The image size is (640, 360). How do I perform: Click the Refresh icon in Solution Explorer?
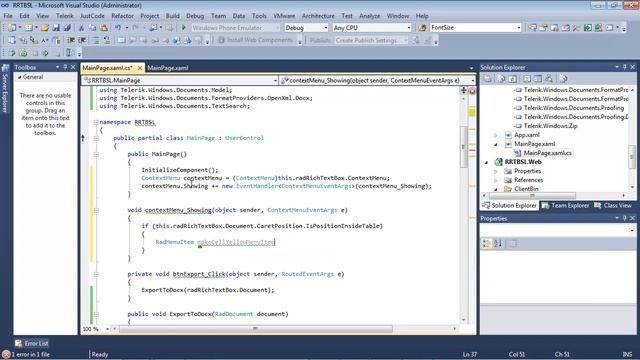pyautogui.click(x=513, y=79)
